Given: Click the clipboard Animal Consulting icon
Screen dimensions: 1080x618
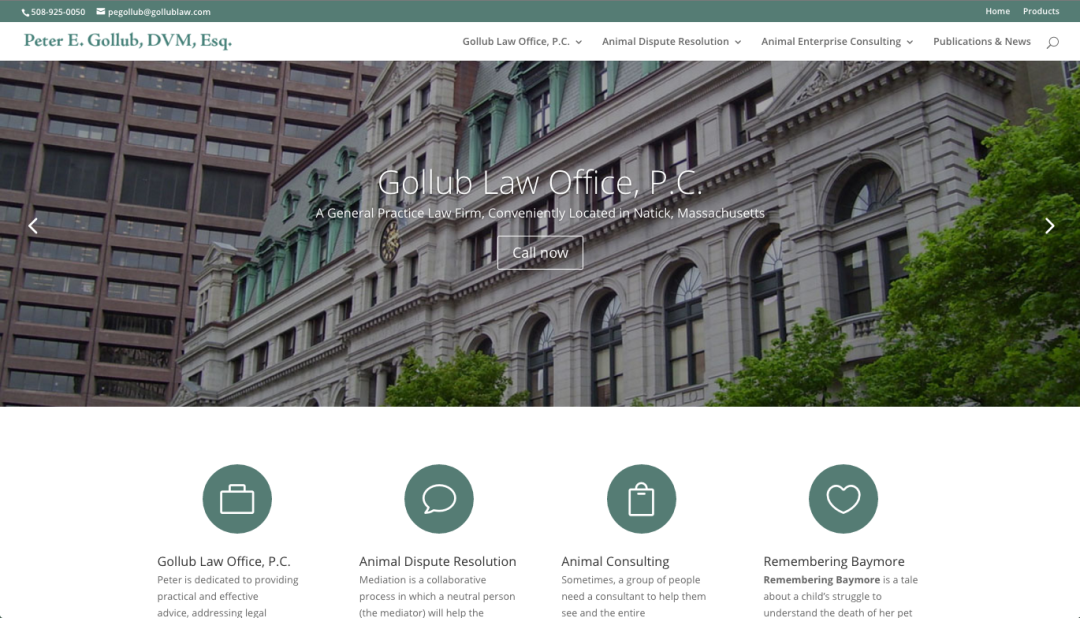Looking at the screenshot, I should 641,499.
